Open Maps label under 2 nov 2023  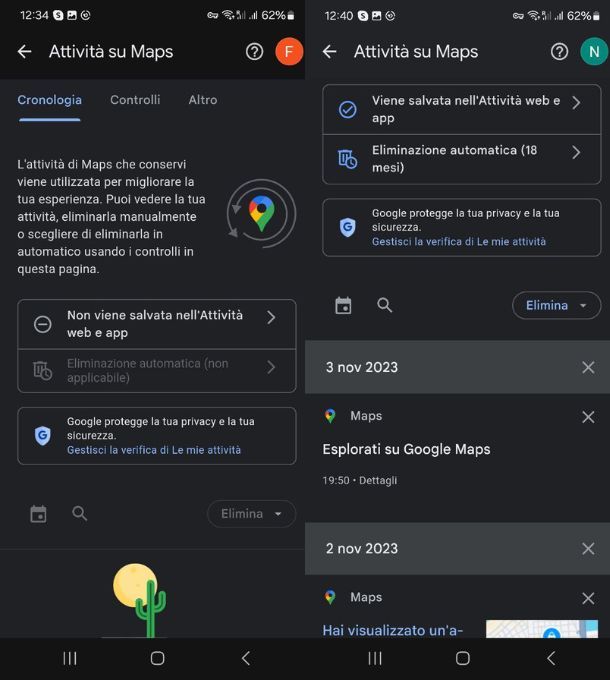(x=366, y=597)
